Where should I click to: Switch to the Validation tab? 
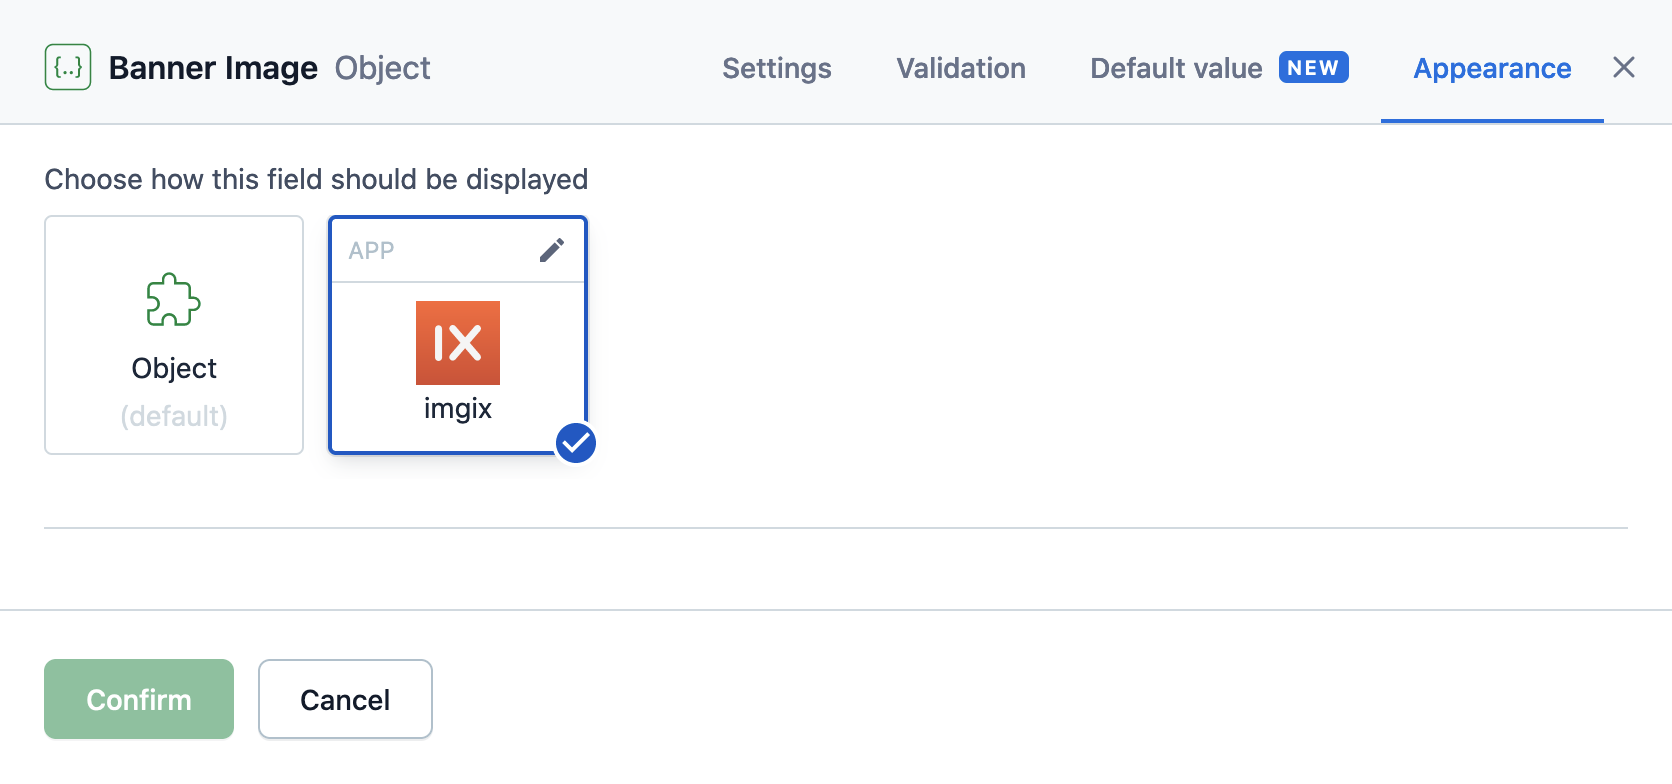(x=961, y=68)
